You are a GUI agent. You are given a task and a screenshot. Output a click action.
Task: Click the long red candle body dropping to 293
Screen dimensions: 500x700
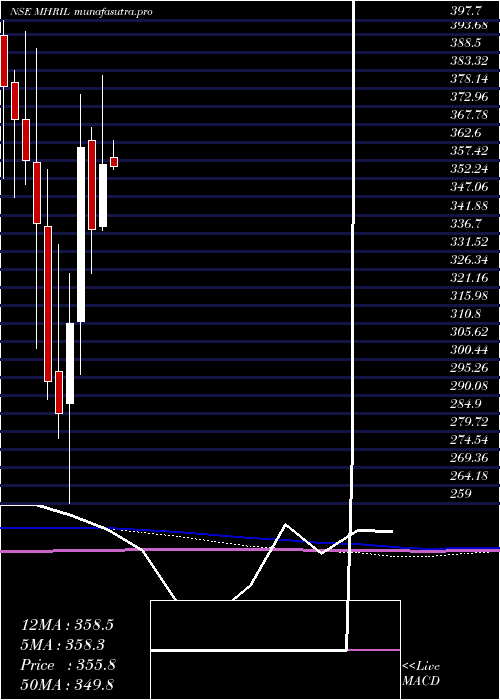[x=48, y=304]
